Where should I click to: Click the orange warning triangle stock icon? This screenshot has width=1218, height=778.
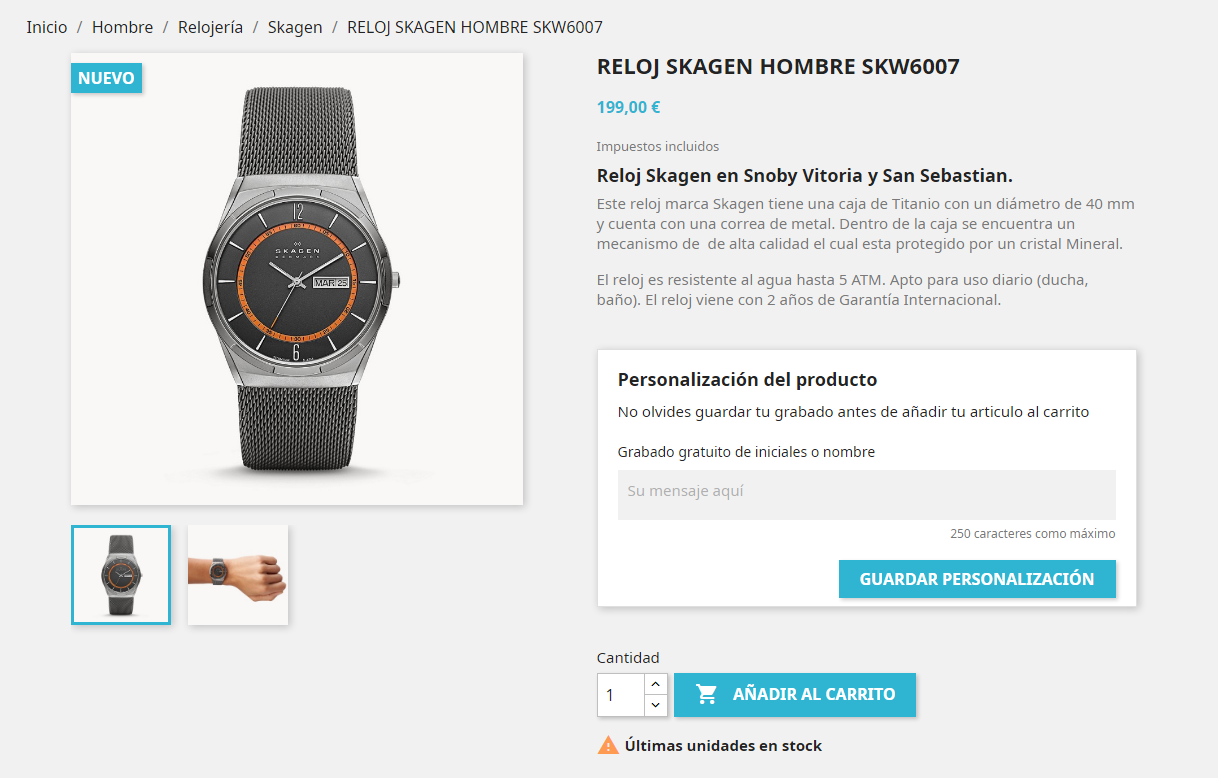tap(608, 745)
